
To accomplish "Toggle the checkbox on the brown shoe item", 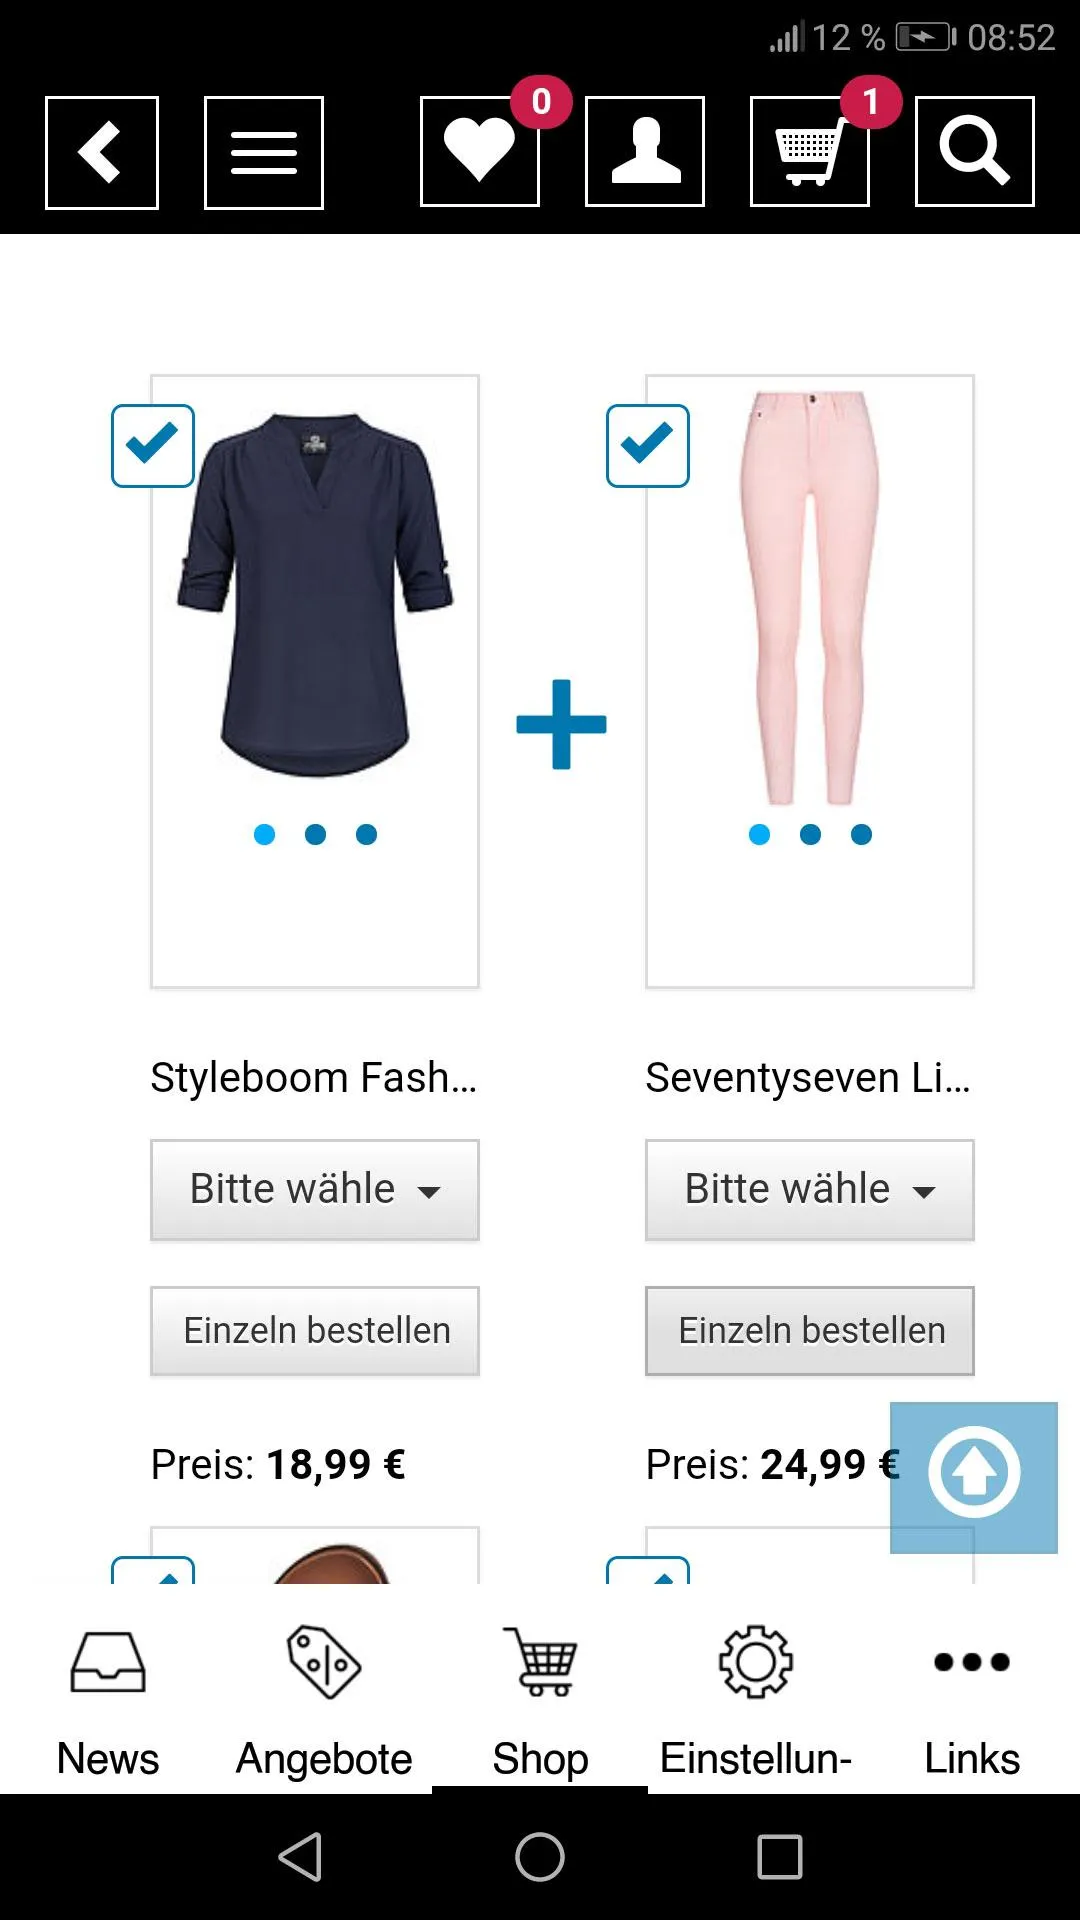I will point(153,1572).
